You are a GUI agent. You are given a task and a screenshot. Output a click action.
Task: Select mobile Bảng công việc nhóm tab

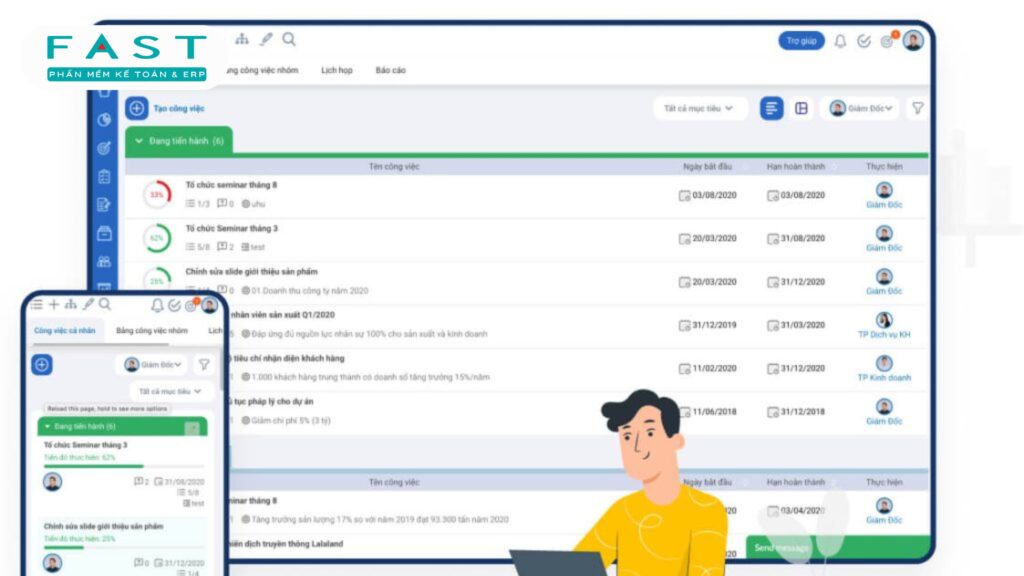[x=152, y=330]
